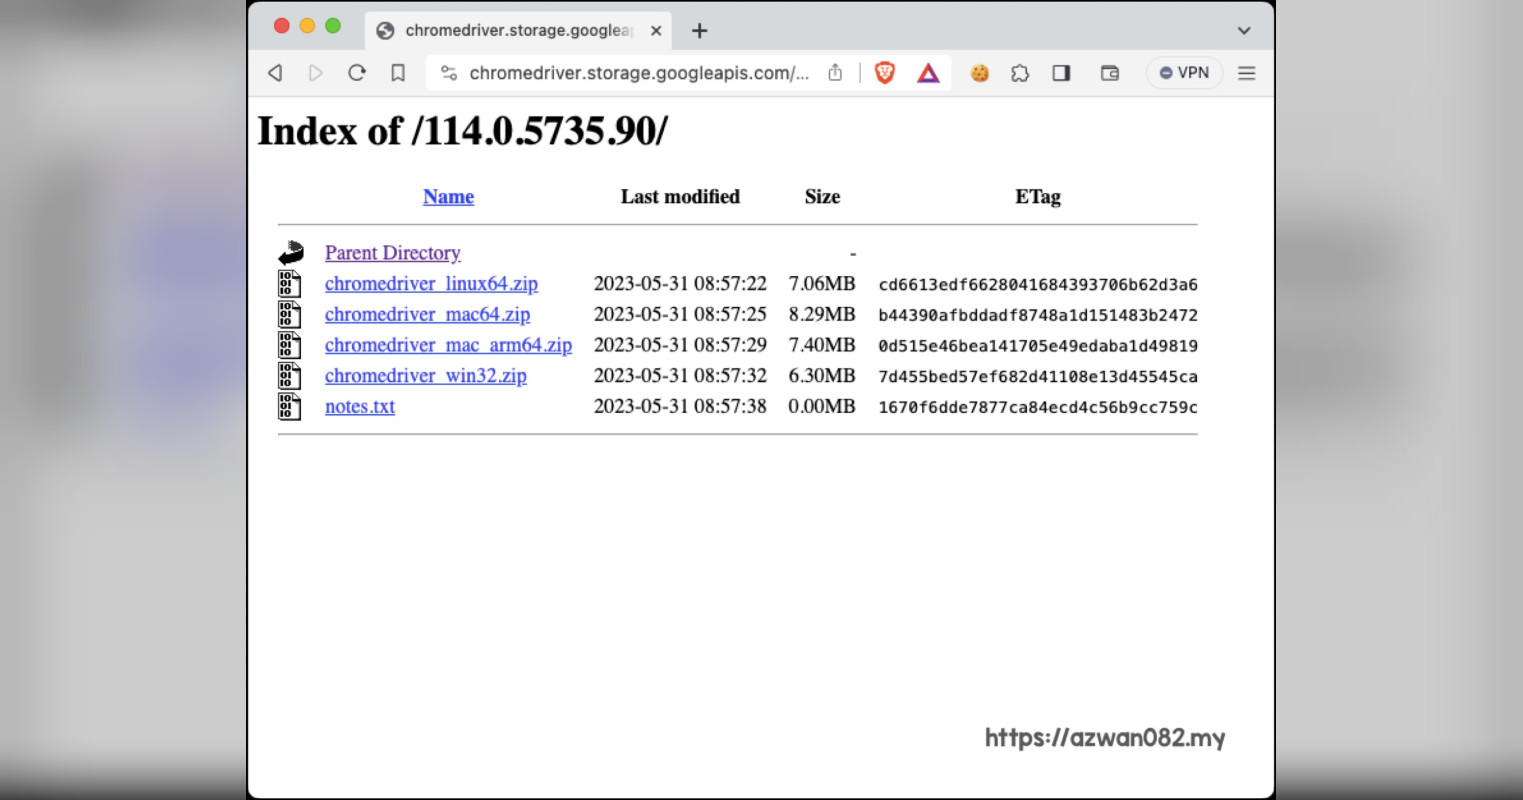
Task: Click the 7.40MB size value
Action: [x=822, y=345]
